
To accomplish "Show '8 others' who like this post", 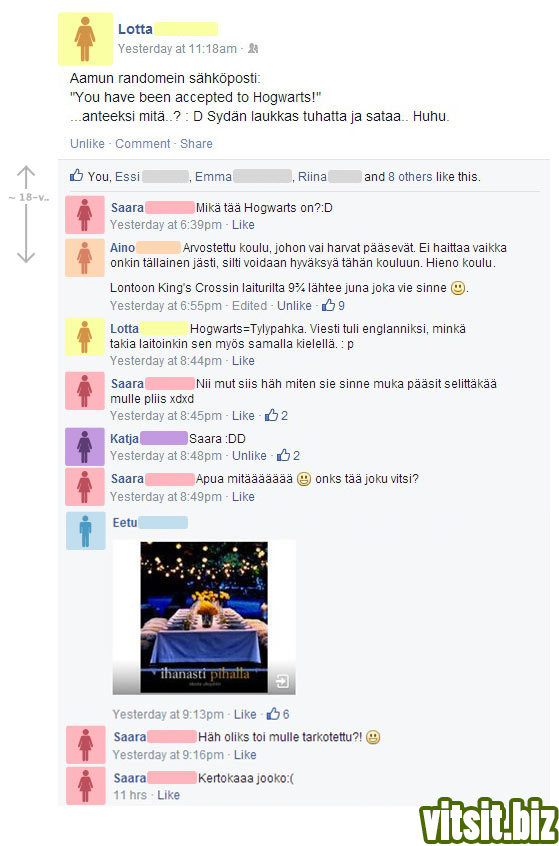I will 410,176.
